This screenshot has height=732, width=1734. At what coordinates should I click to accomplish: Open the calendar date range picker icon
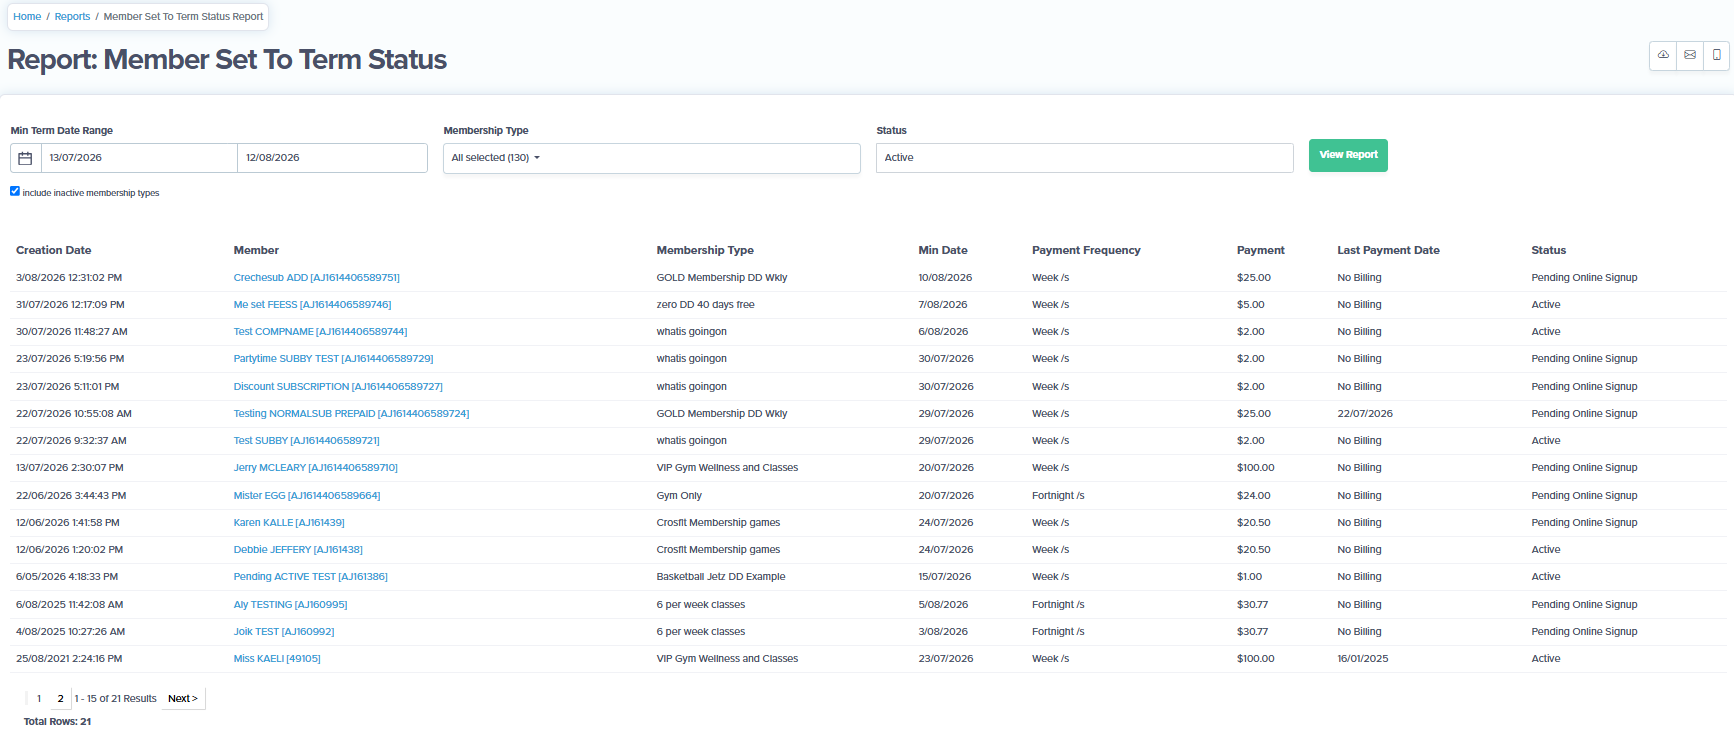click(x=26, y=158)
